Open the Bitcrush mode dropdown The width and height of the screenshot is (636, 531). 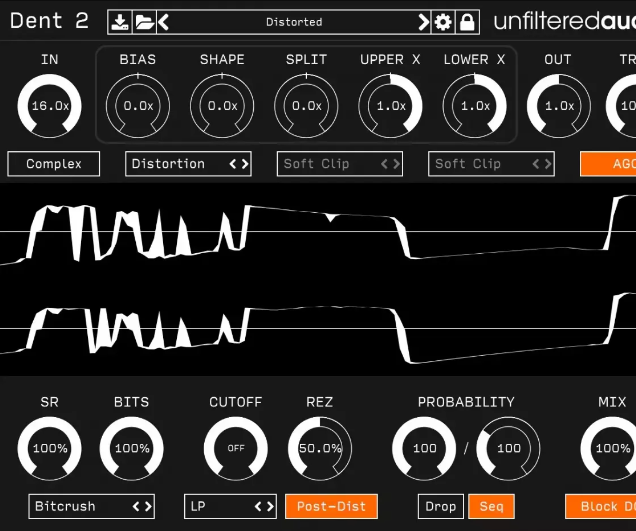(x=92, y=506)
